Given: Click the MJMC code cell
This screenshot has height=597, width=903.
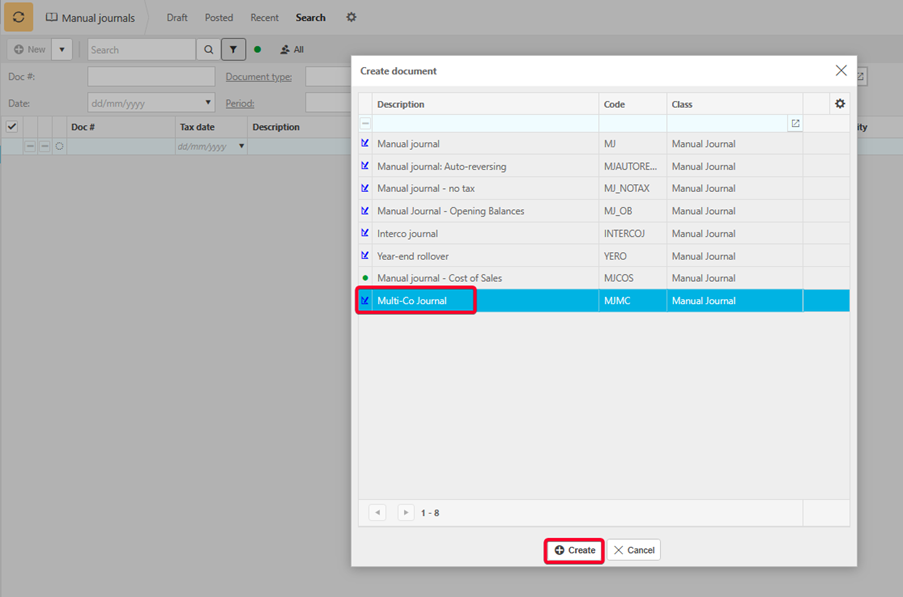Looking at the screenshot, I should point(632,301).
